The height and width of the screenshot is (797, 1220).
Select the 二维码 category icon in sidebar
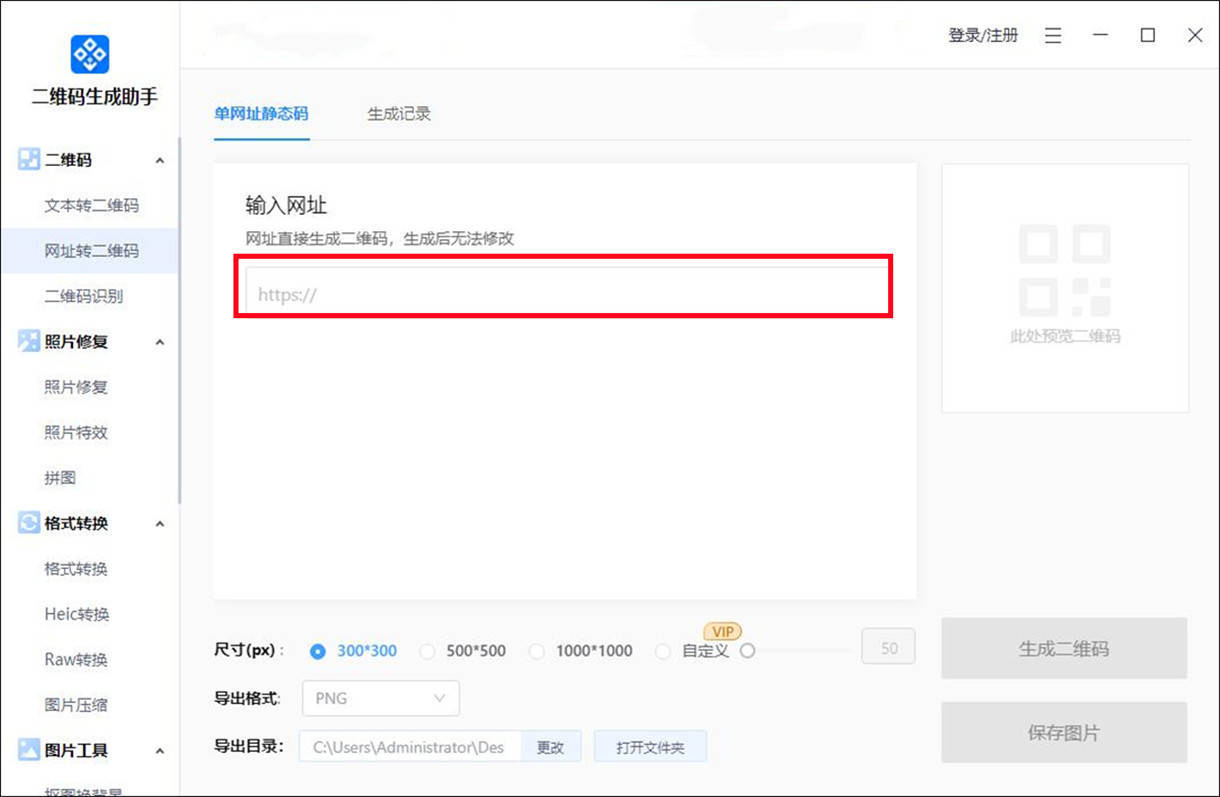click(x=28, y=159)
